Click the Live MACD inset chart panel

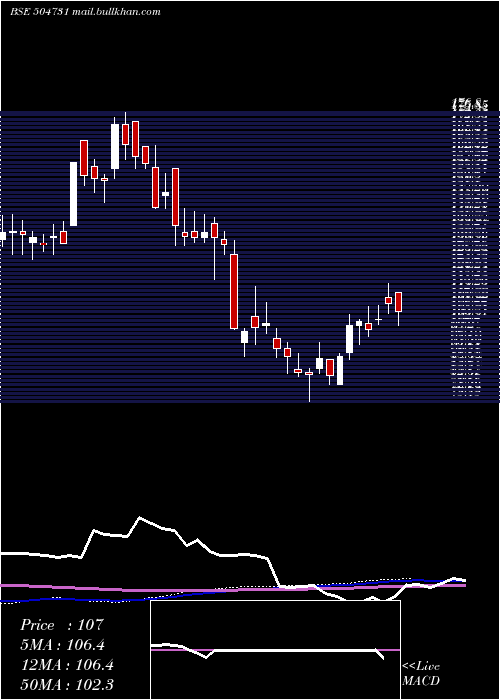[x=275, y=650]
